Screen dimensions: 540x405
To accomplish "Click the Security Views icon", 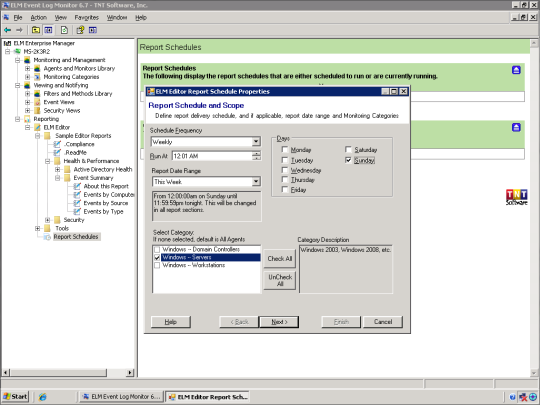I will (x=37, y=111).
